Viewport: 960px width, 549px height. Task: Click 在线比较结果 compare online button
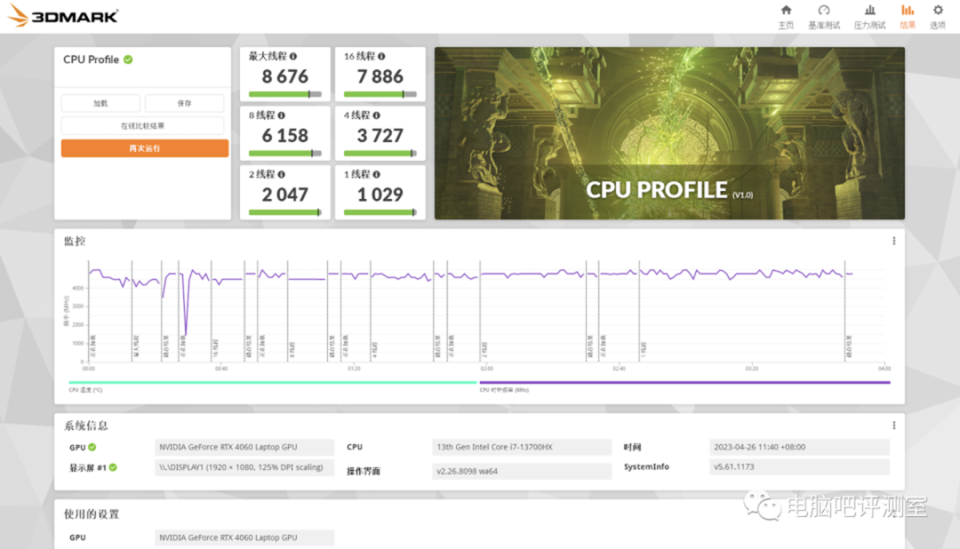(143, 126)
